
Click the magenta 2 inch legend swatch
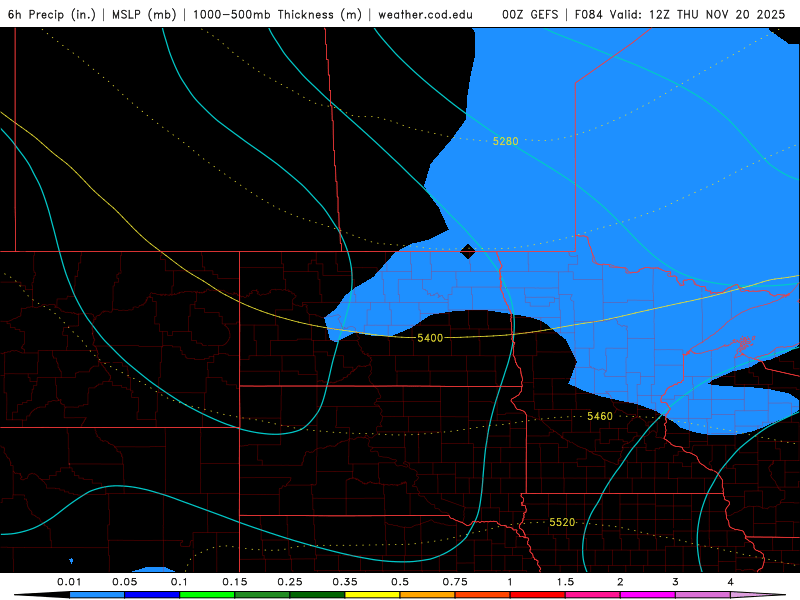[648, 595]
